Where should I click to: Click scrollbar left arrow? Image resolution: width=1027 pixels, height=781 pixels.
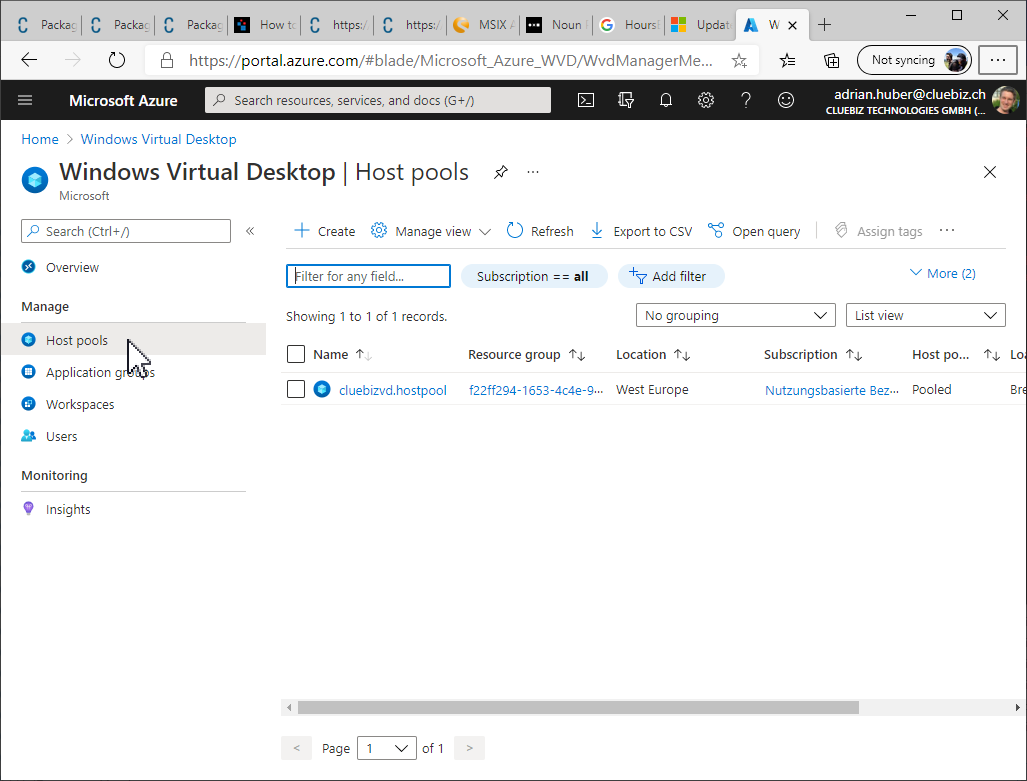pos(289,708)
